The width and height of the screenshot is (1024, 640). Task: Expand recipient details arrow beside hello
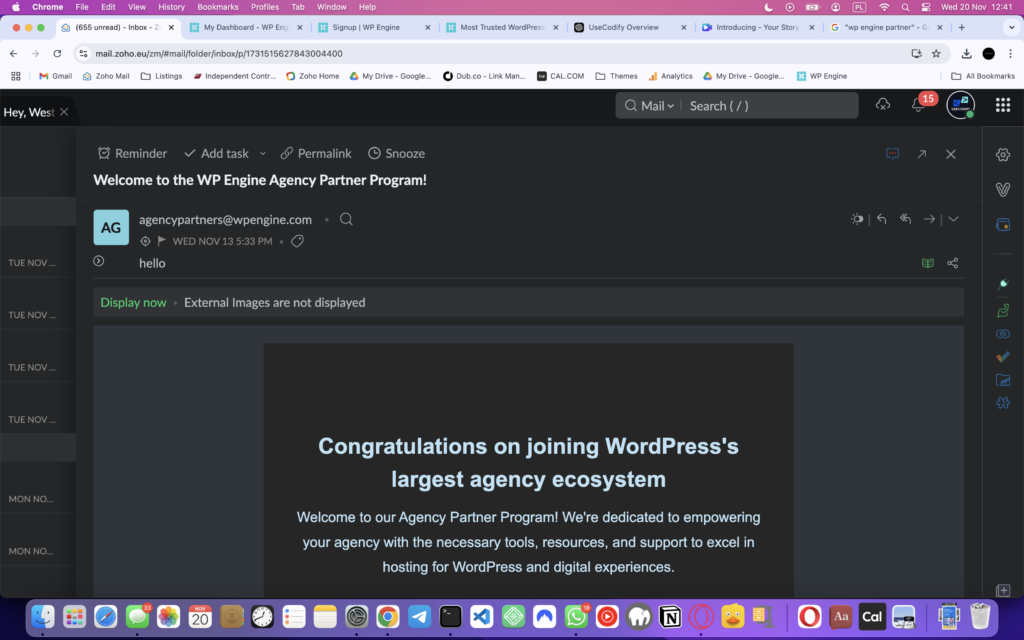pos(99,261)
